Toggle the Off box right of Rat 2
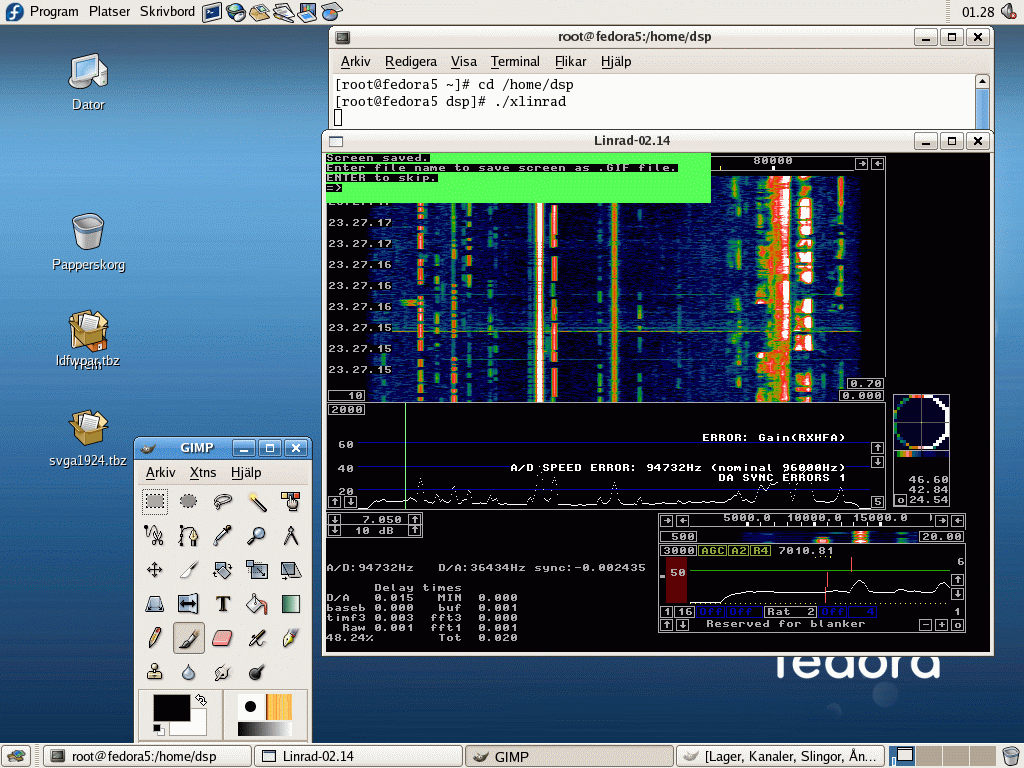This screenshot has height=768, width=1024. tap(833, 612)
